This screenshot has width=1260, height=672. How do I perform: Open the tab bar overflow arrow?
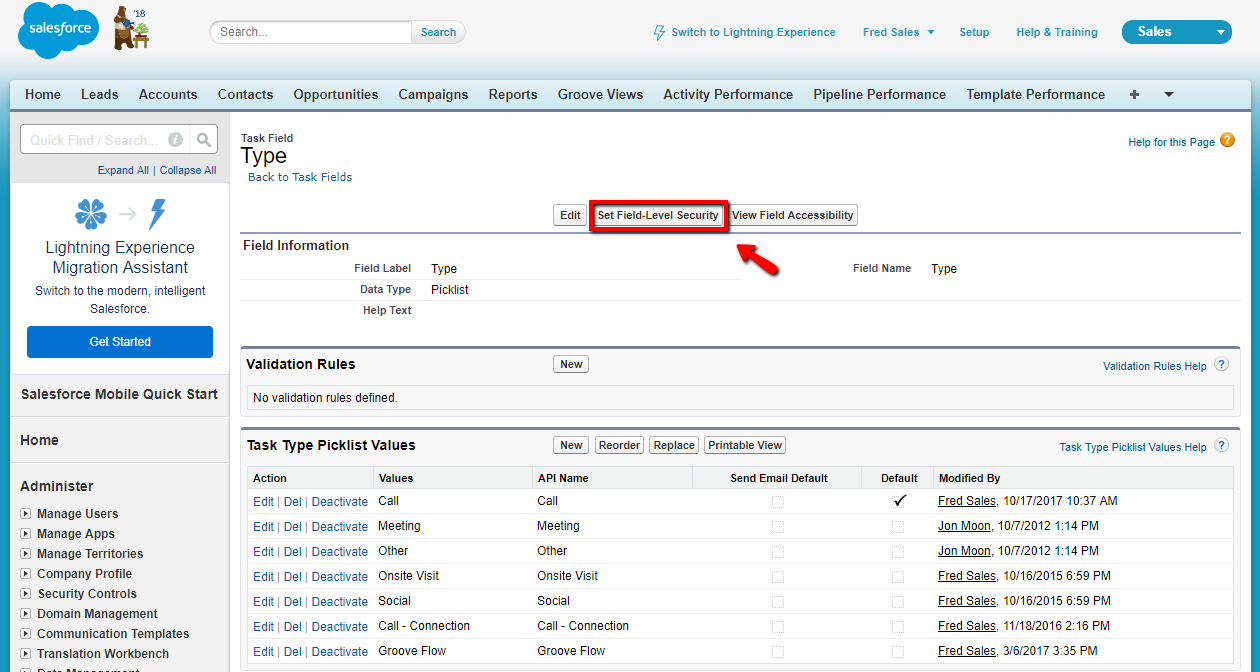1168,94
